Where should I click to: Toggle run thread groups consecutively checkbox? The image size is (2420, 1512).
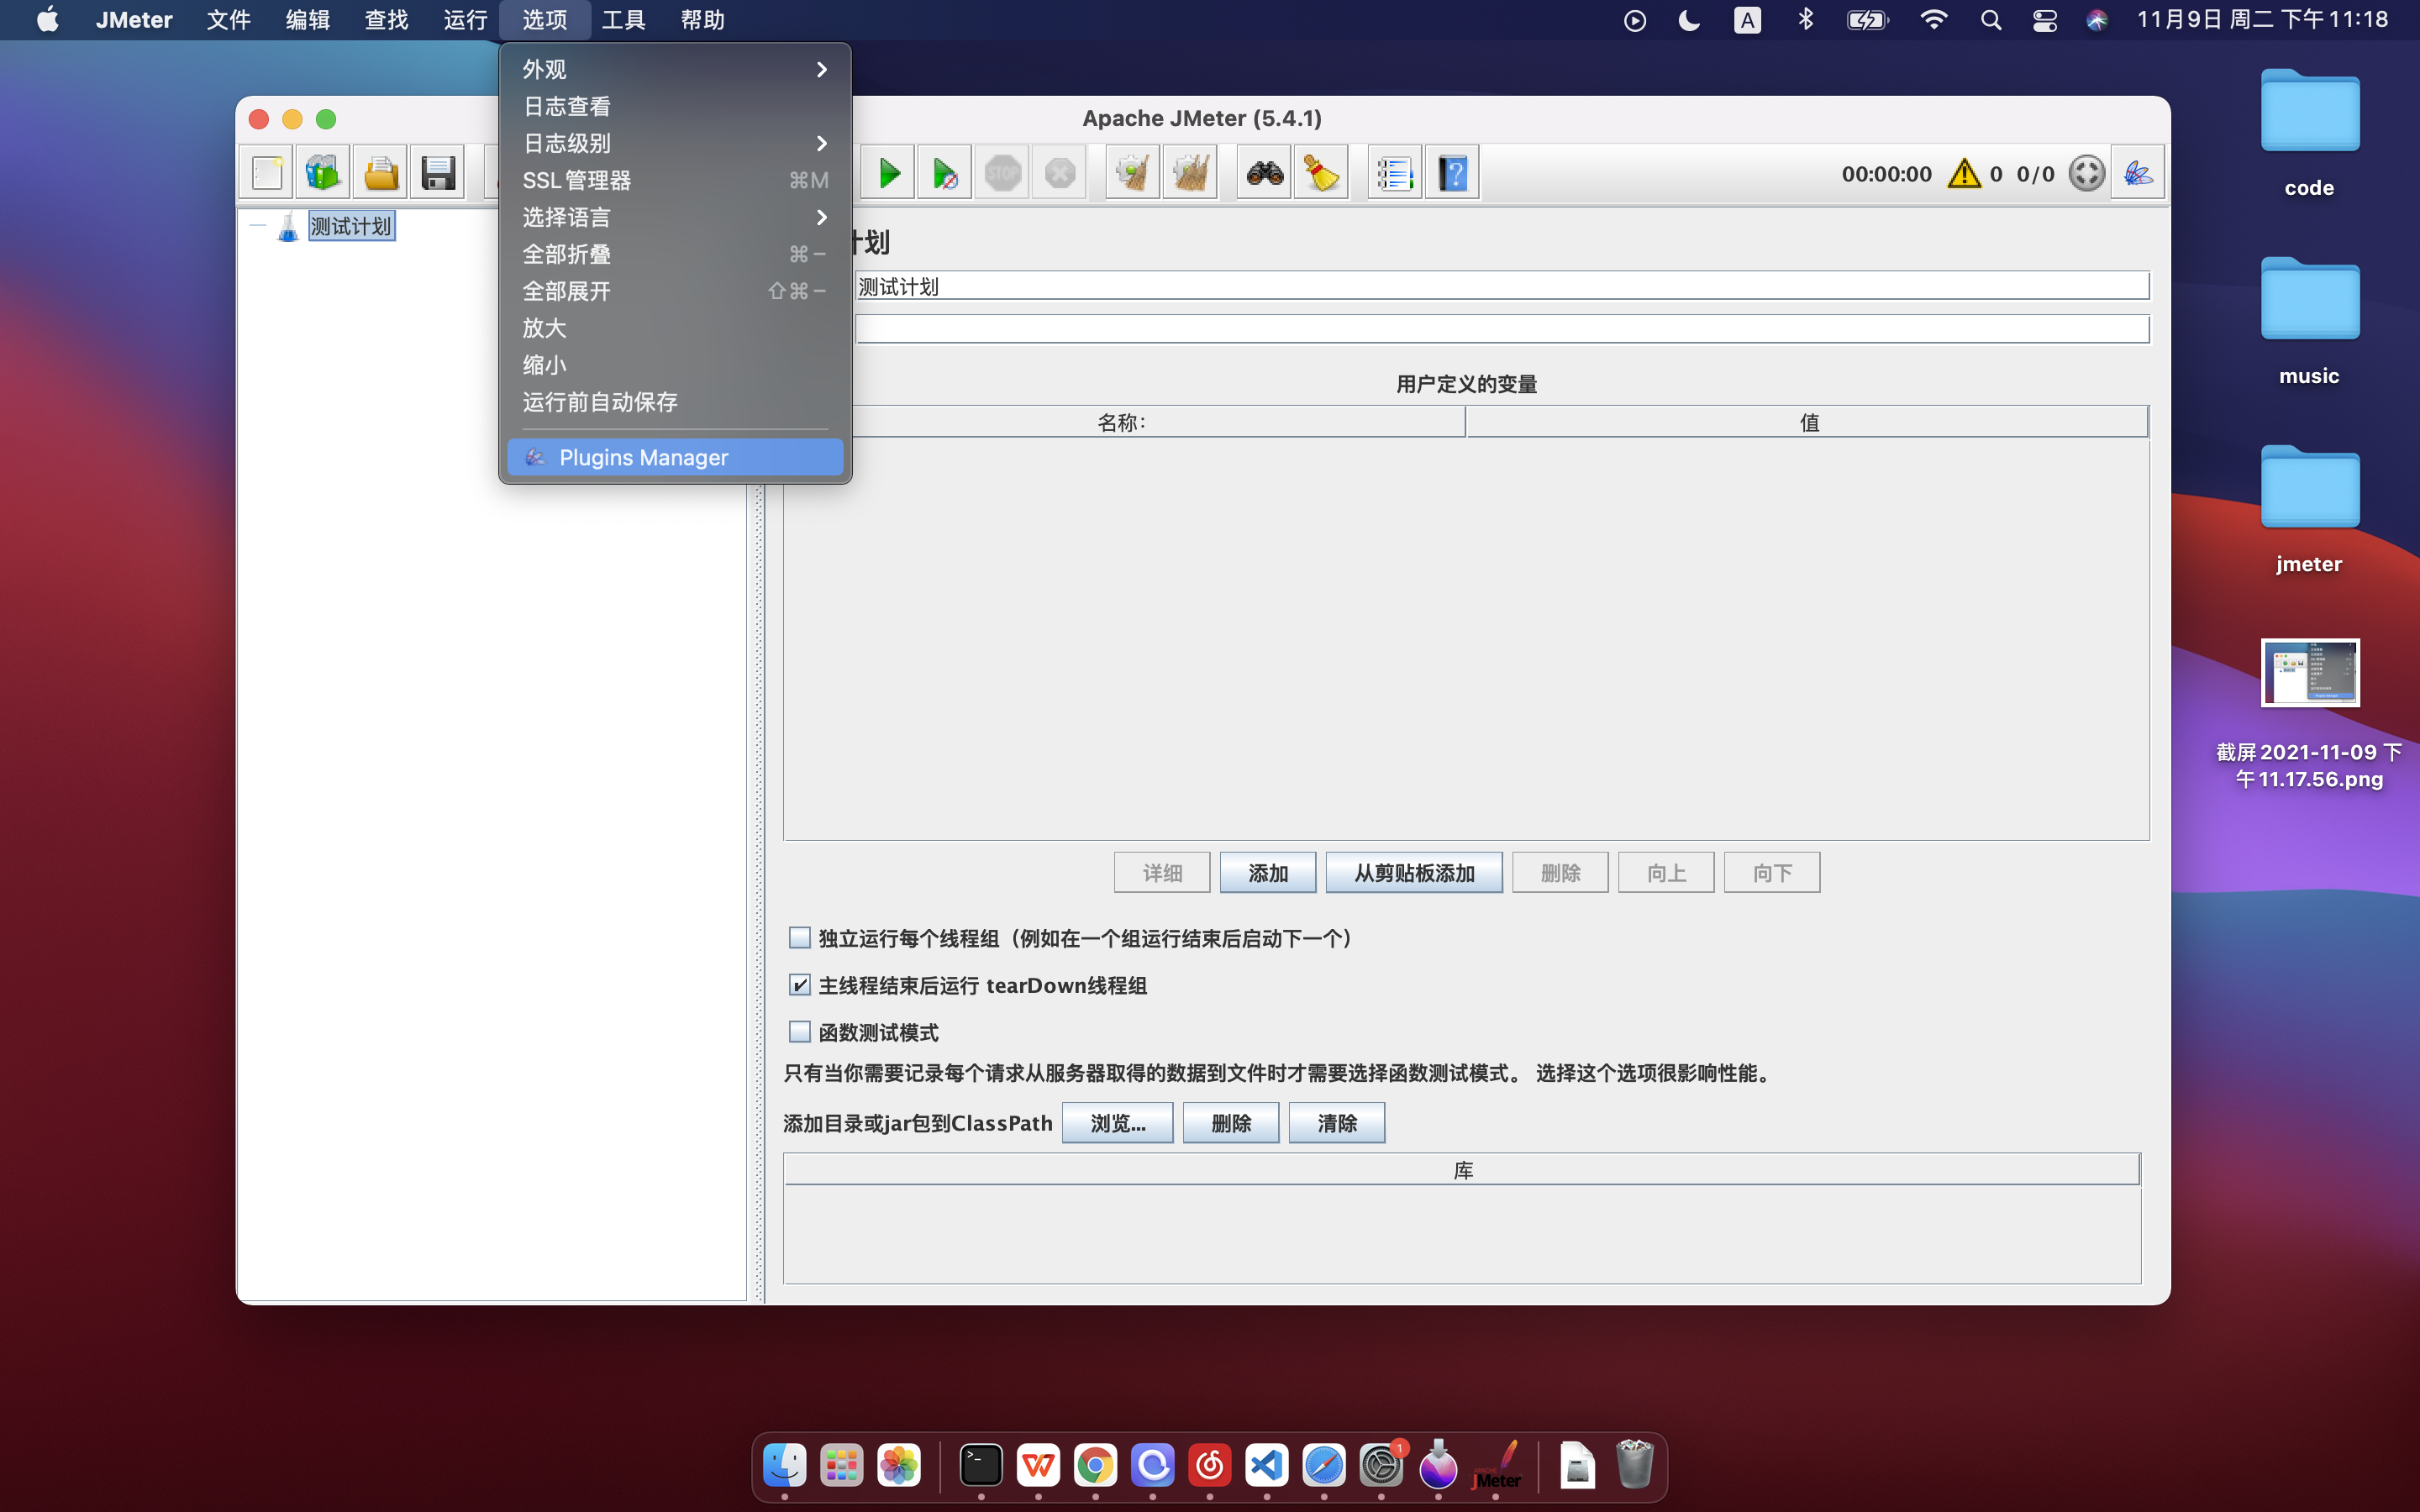coord(799,937)
